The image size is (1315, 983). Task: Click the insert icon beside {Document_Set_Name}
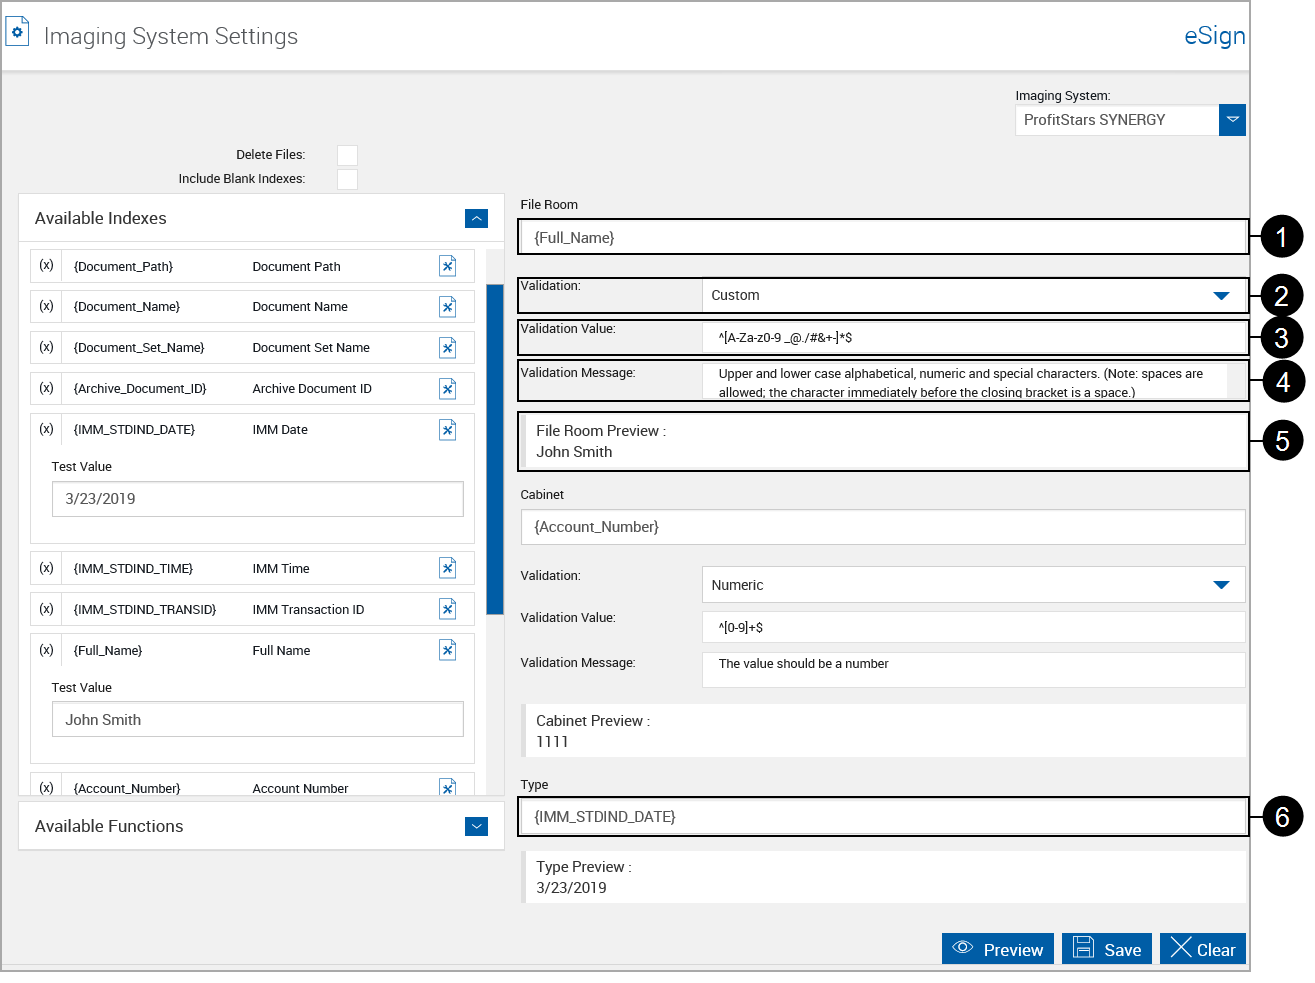tap(447, 347)
